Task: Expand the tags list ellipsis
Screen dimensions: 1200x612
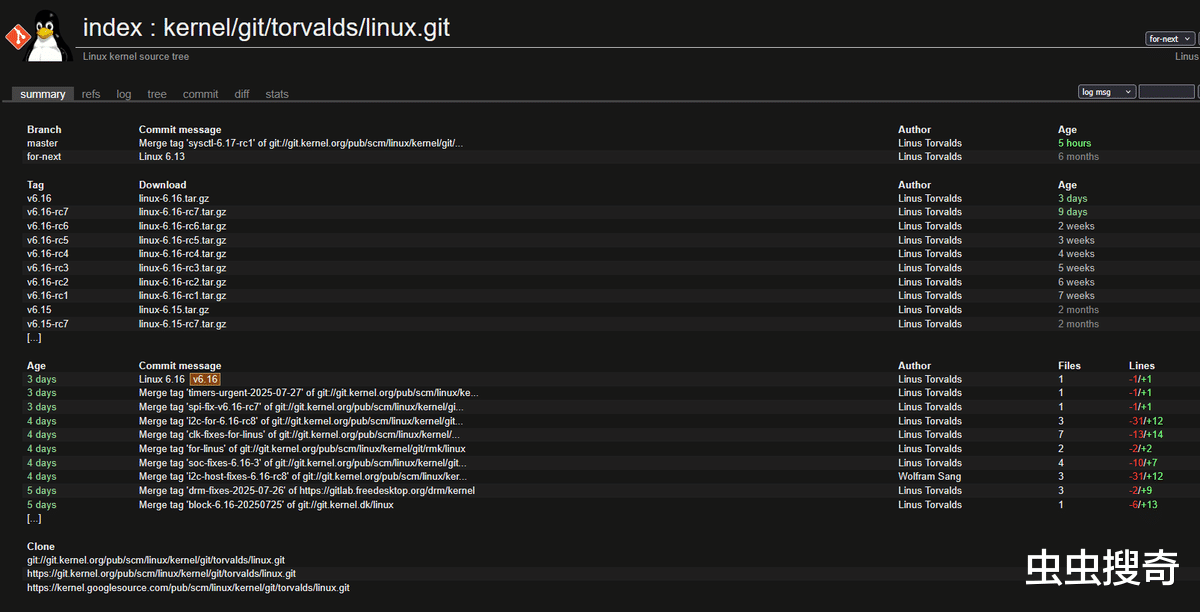Action: click(34, 338)
